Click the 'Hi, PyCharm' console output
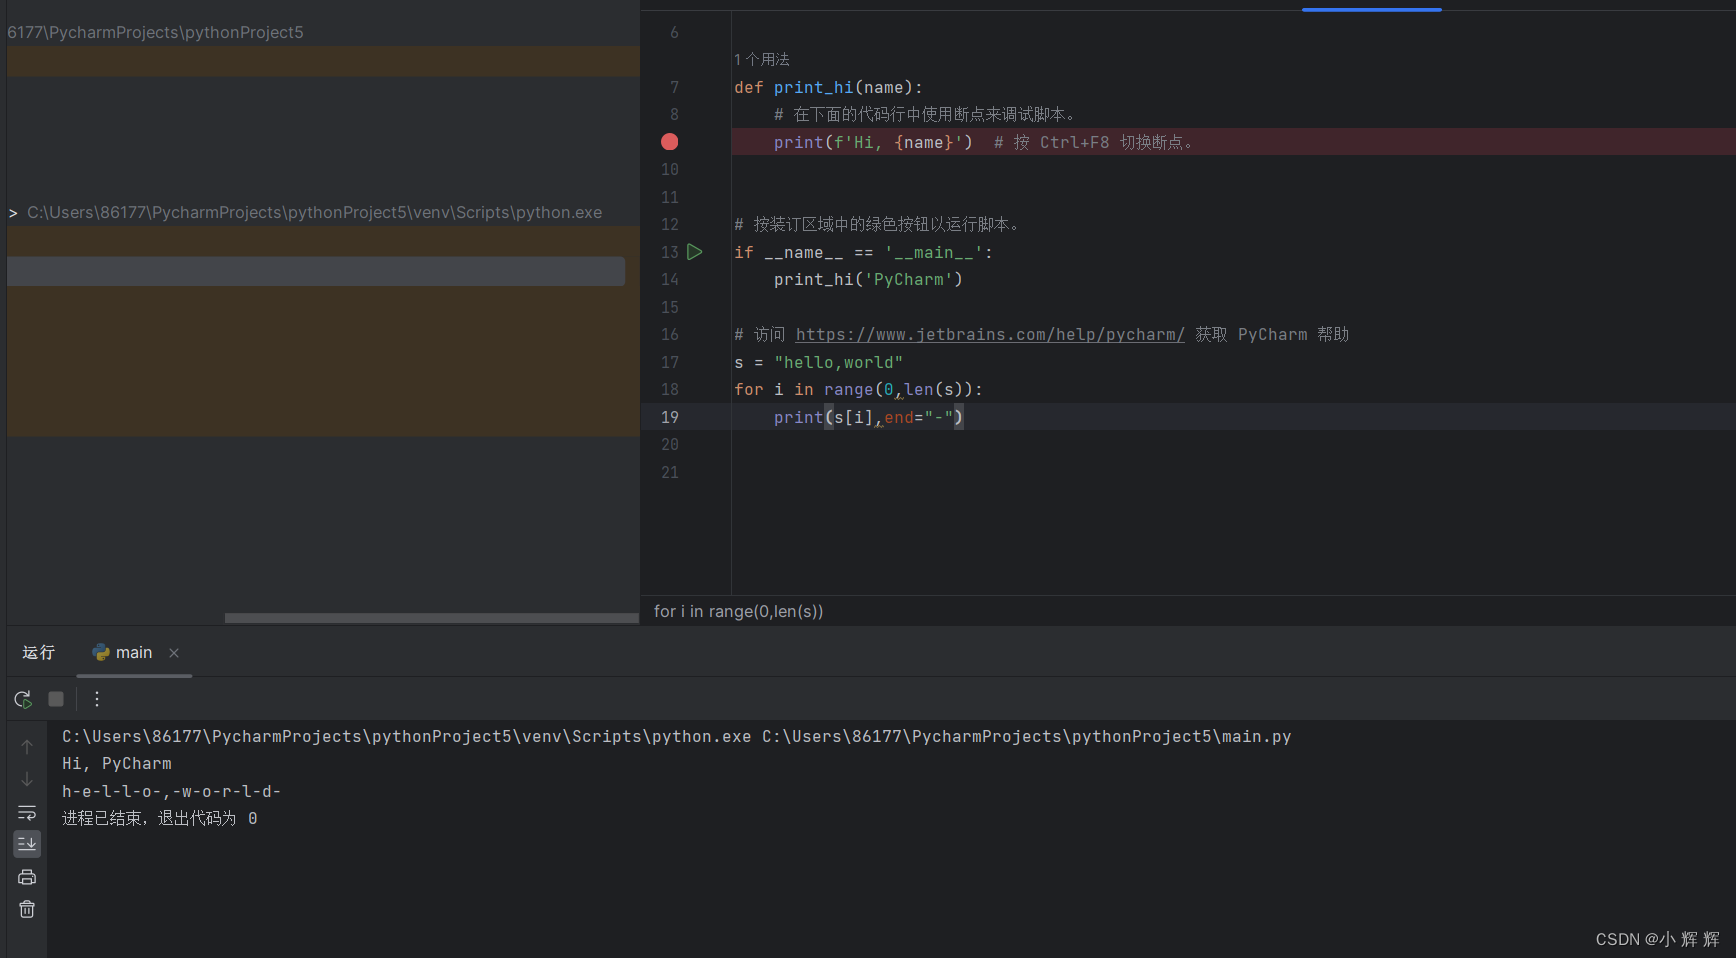Image resolution: width=1736 pixels, height=958 pixels. (117, 764)
